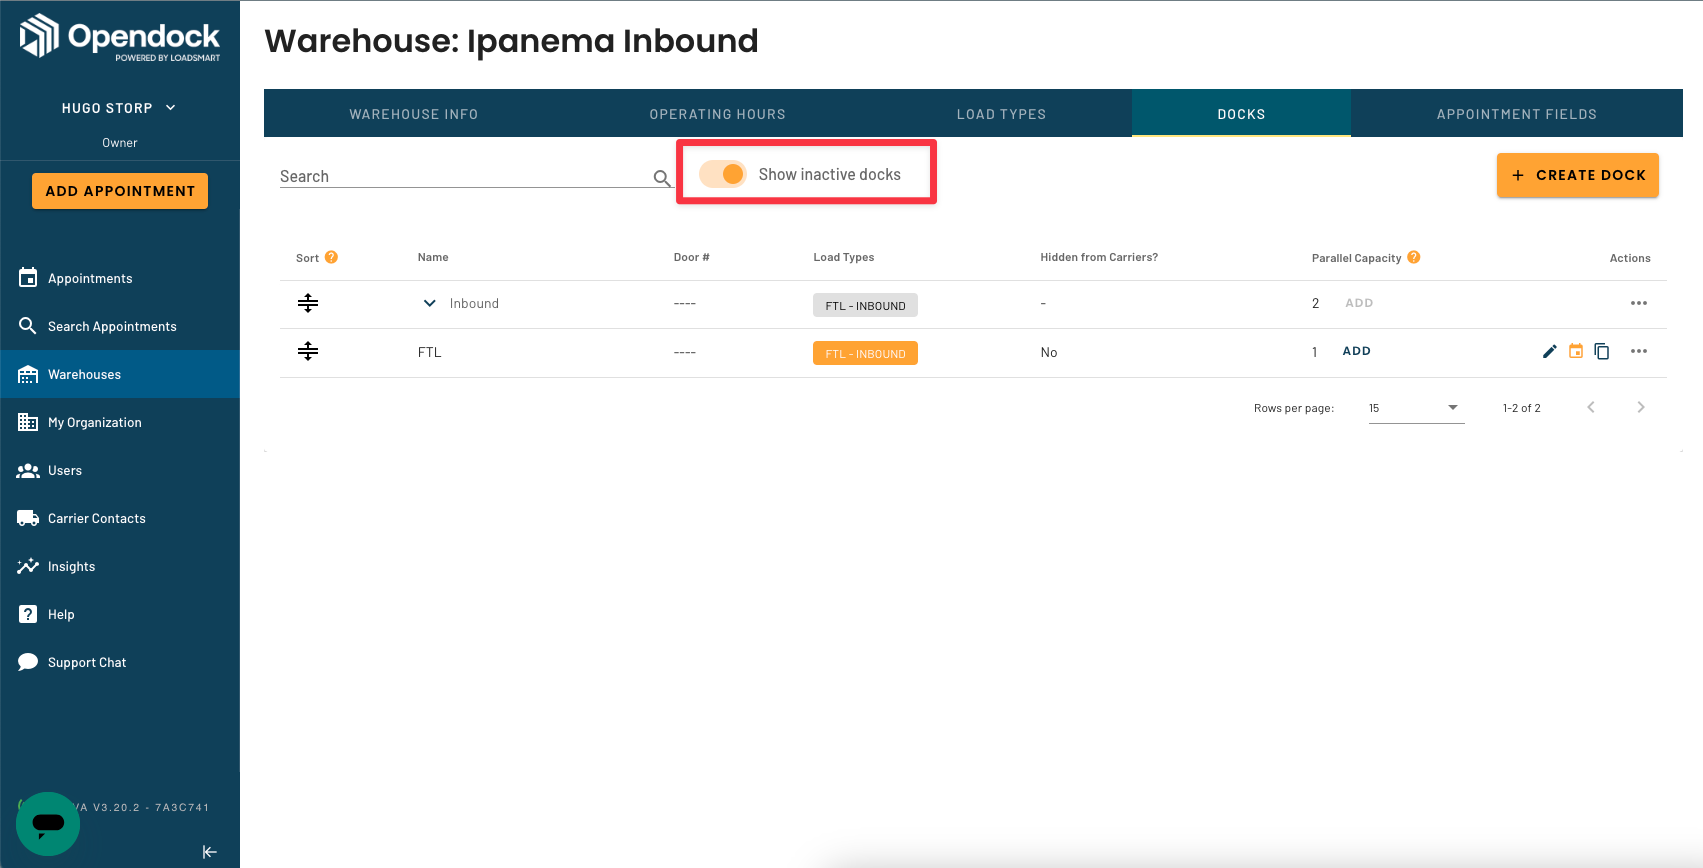This screenshot has width=1703, height=868.
Task: Click the Parallel Capacity help icon
Action: click(x=1414, y=257)
